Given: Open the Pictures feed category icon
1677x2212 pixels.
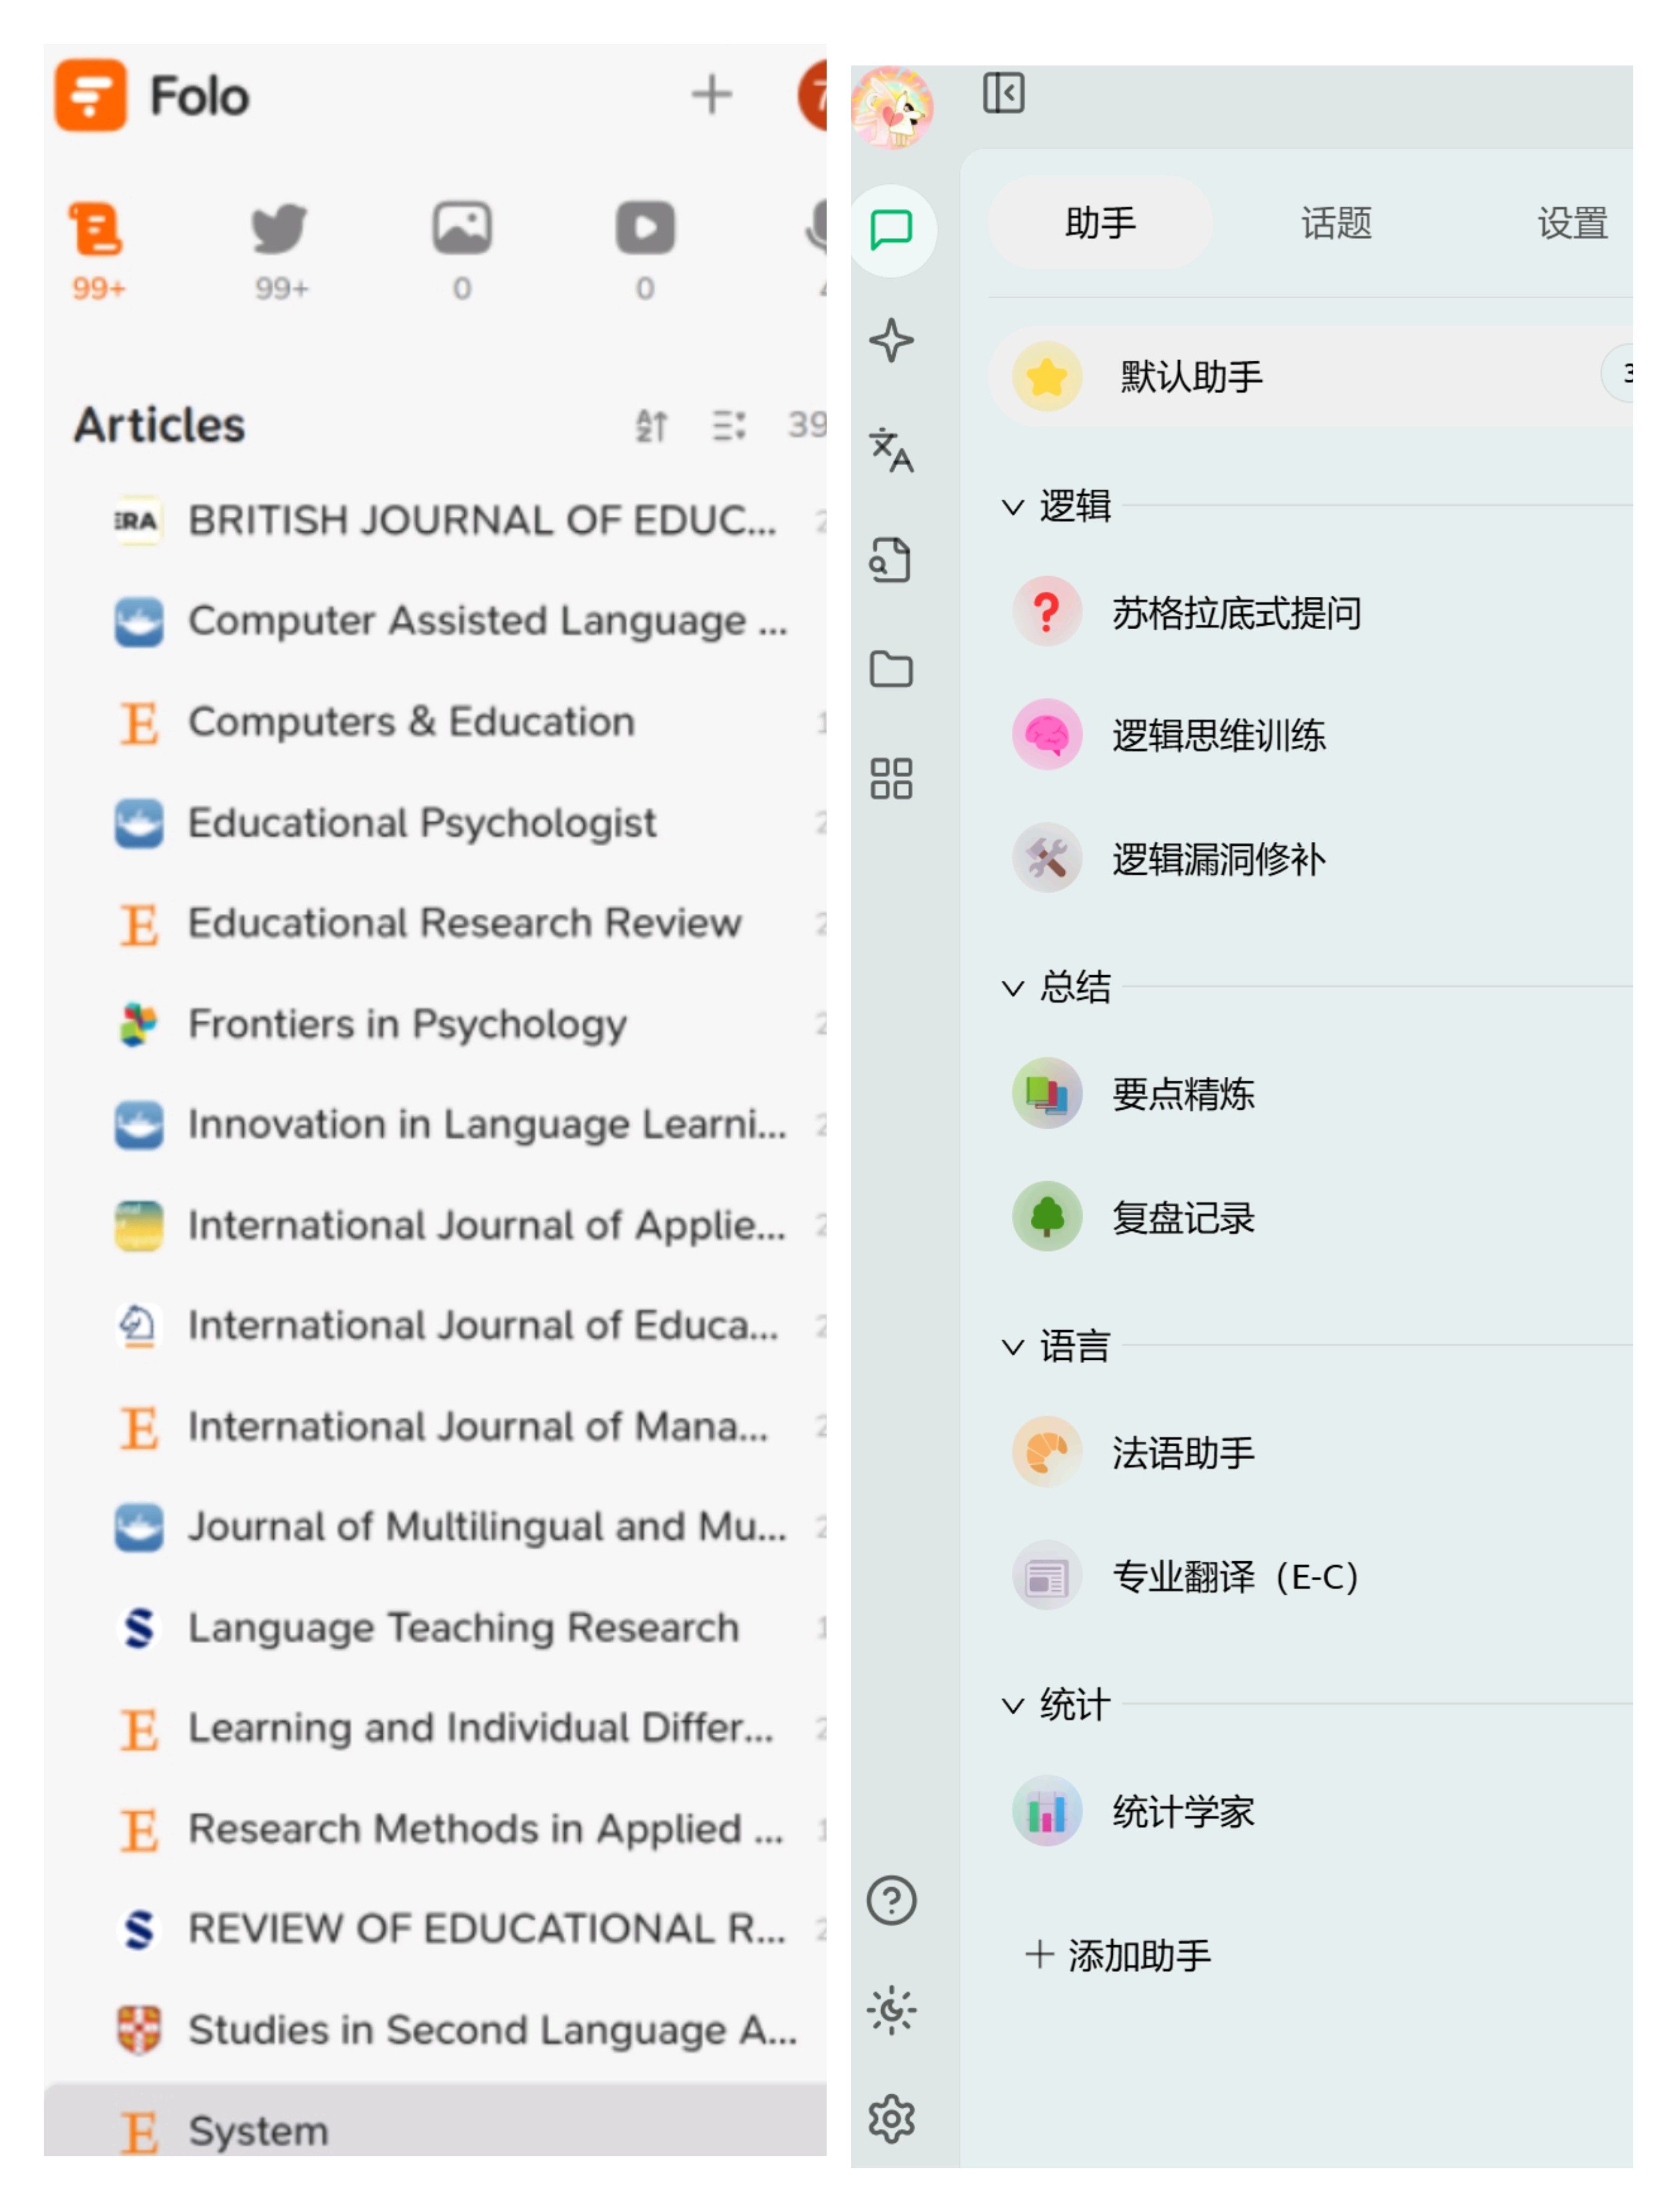Looking at the screenshot, I should [462, 228].
